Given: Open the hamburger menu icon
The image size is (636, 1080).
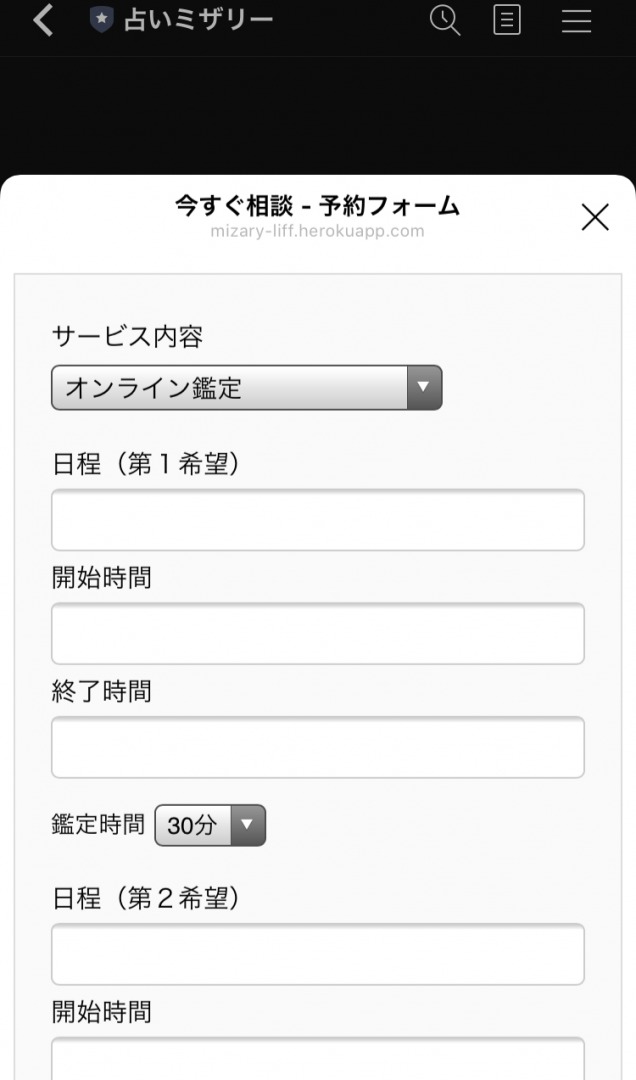Looking at the screenshot, I should coord(576,21).
